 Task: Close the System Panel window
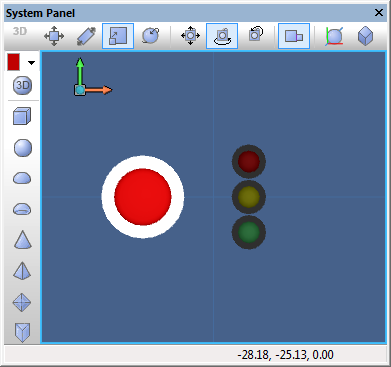coord(379,13)
